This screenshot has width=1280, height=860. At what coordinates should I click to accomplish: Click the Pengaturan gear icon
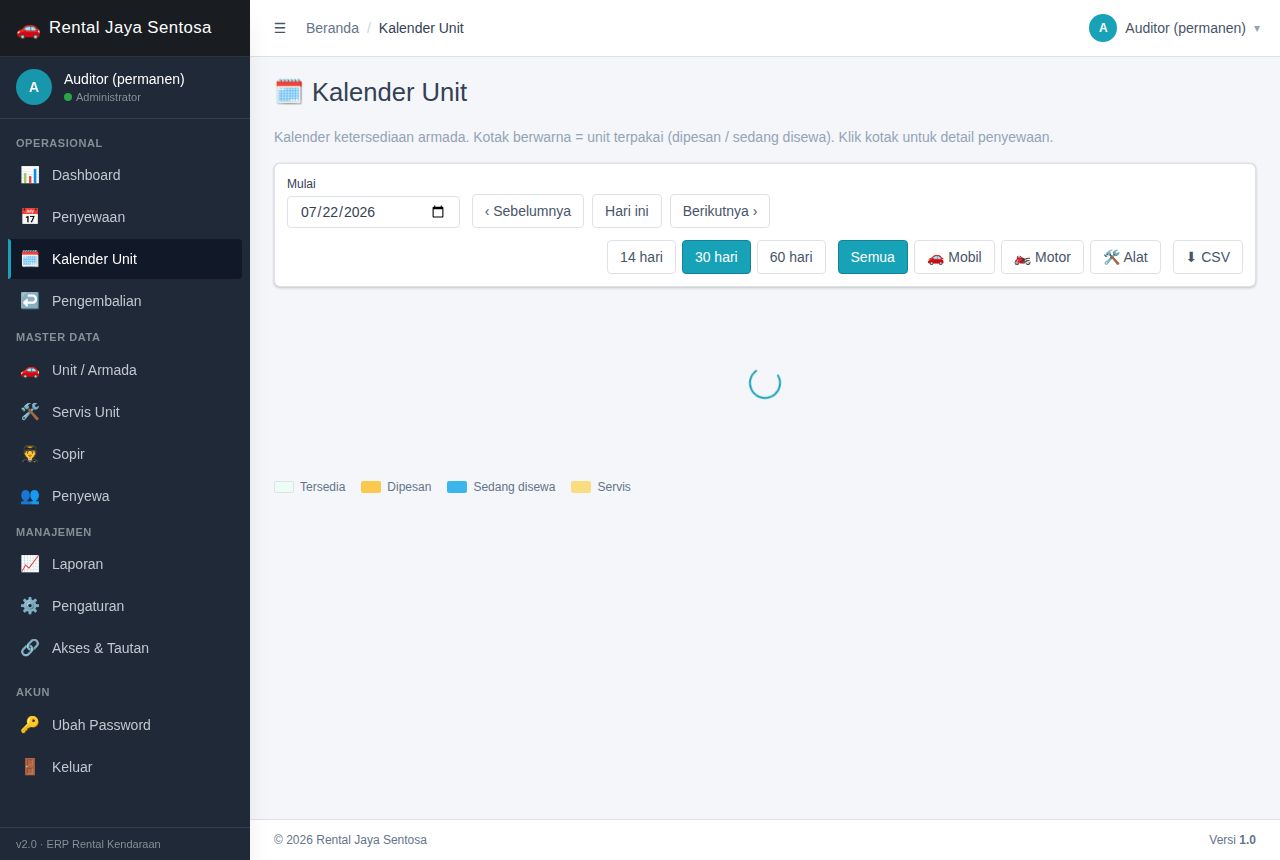(30, 606)
